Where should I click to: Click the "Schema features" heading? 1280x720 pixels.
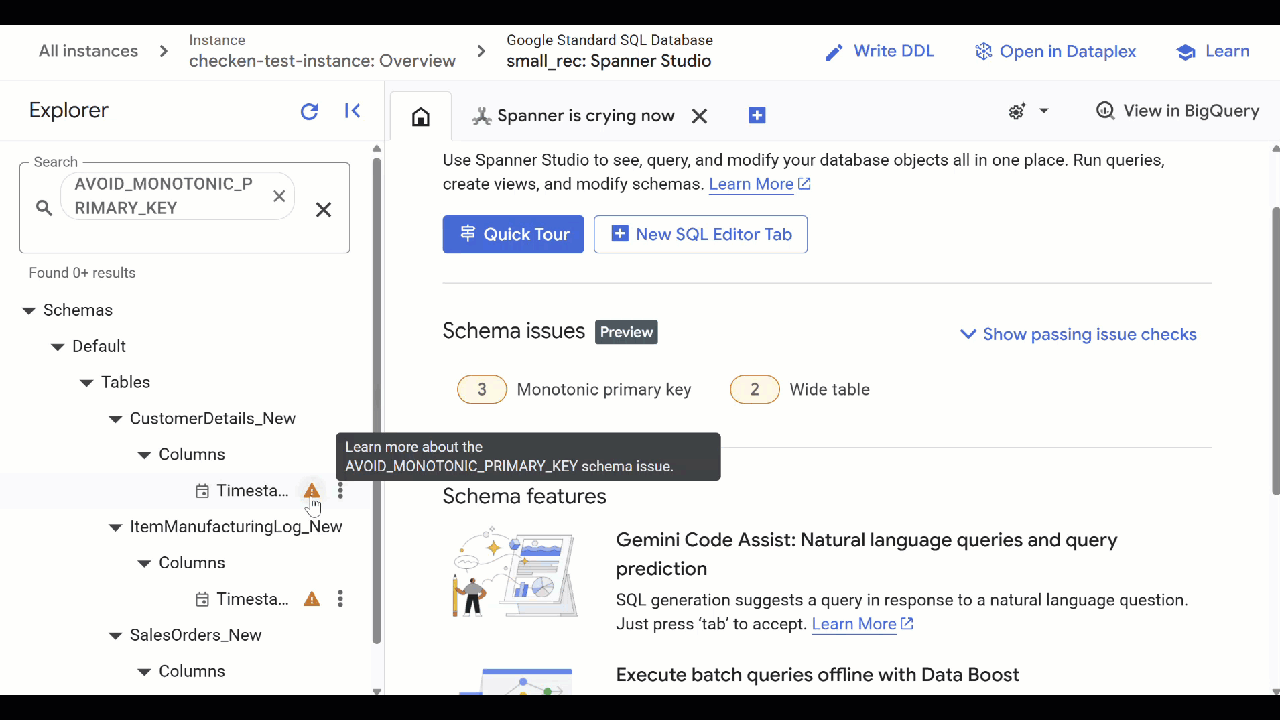pyautogui.click(x=524, y=496)
